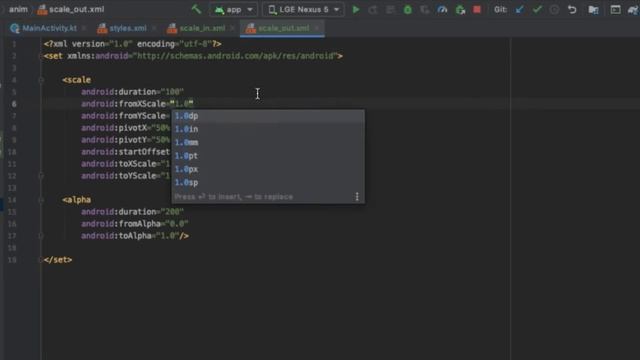
Task: Open the app run configuration dropdown
Action: 233,9
